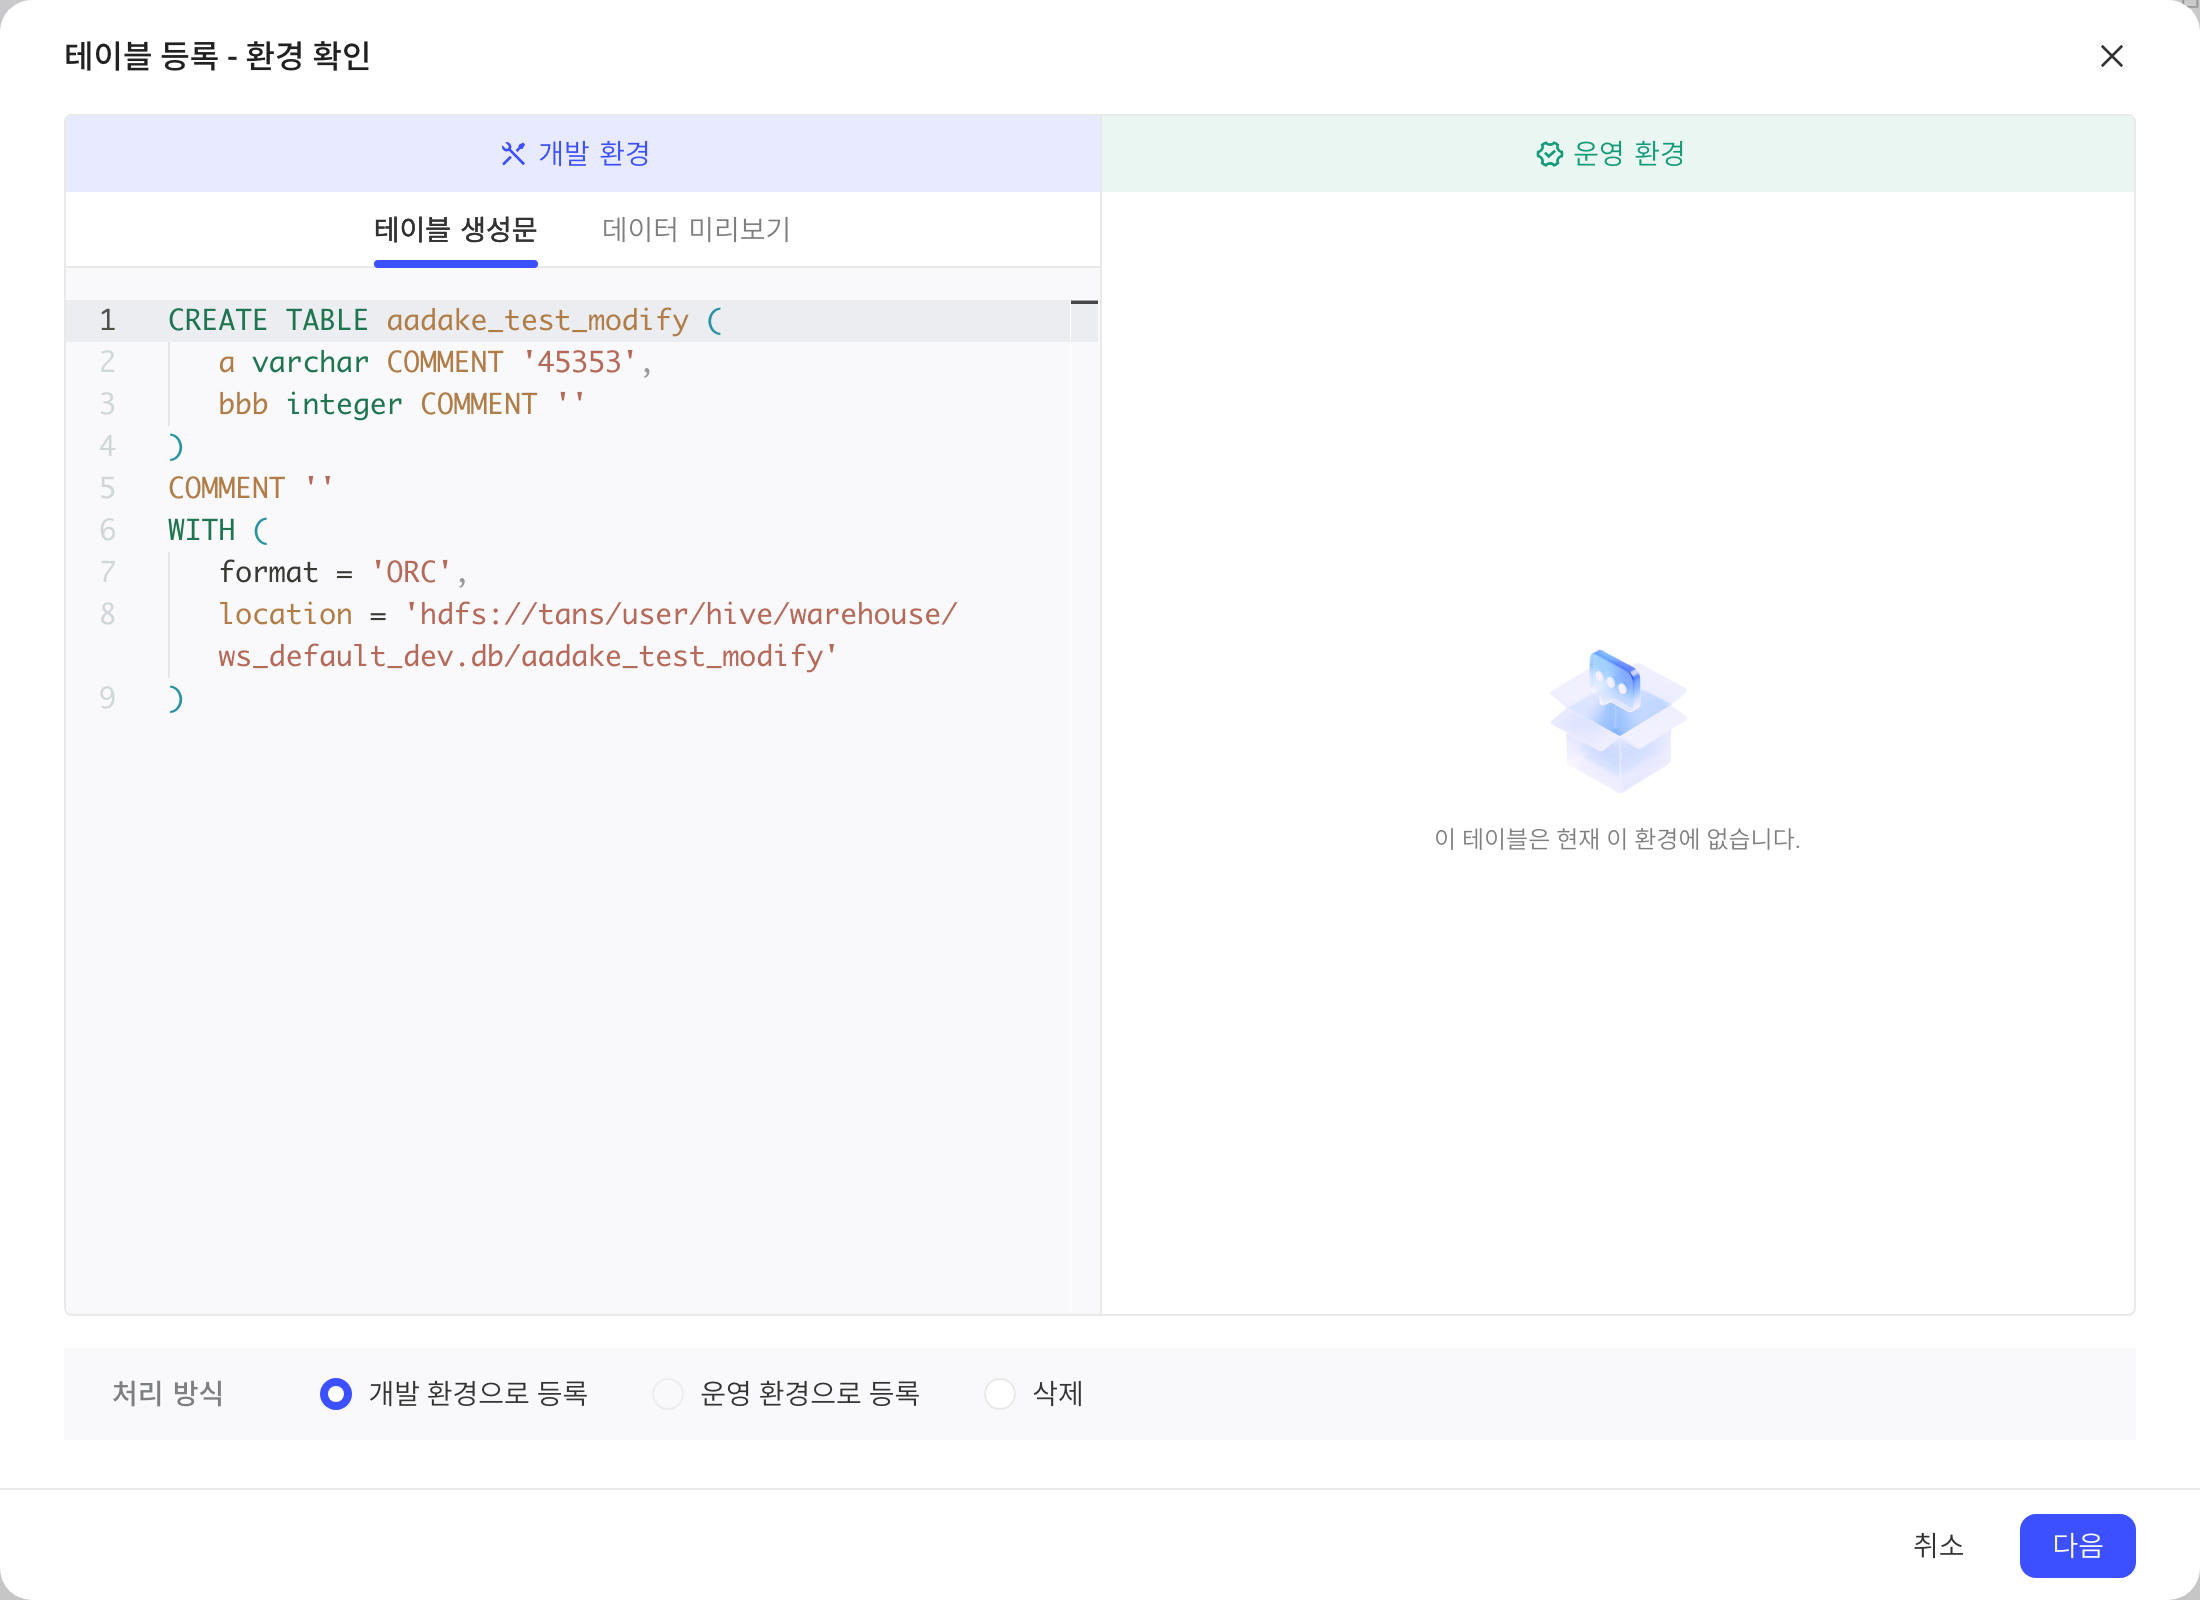2200x1600 pixels.
Task: Click the 처리 방식 label
Action: (x=168, y=1393)
